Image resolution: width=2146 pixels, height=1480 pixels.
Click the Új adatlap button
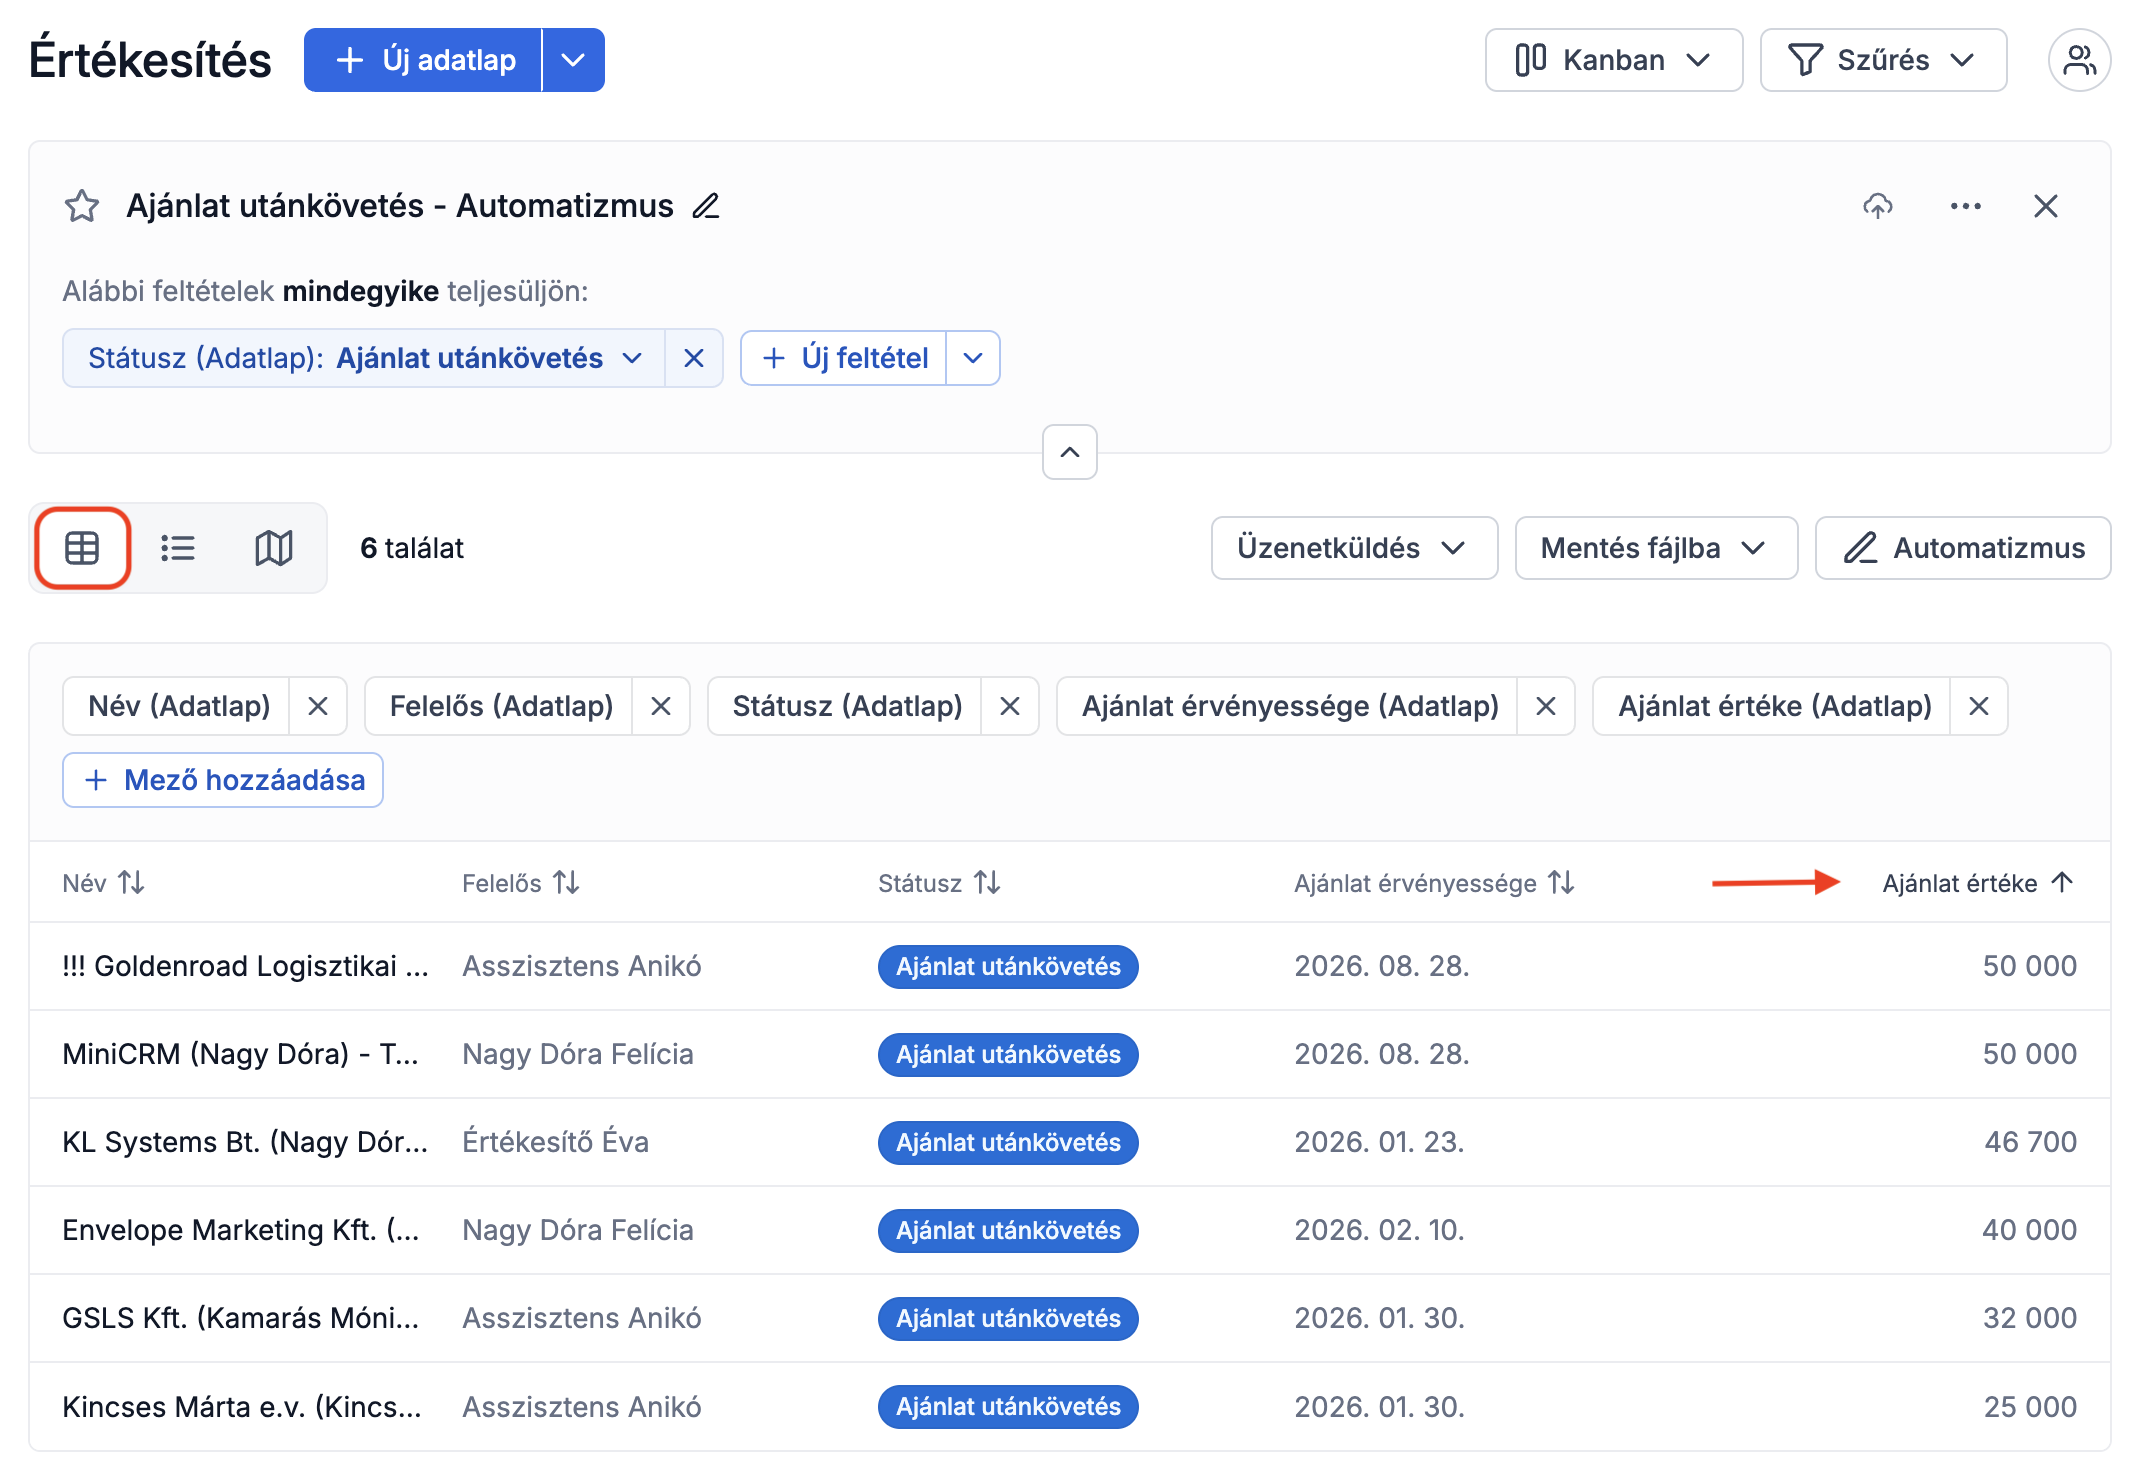point(423,60)
